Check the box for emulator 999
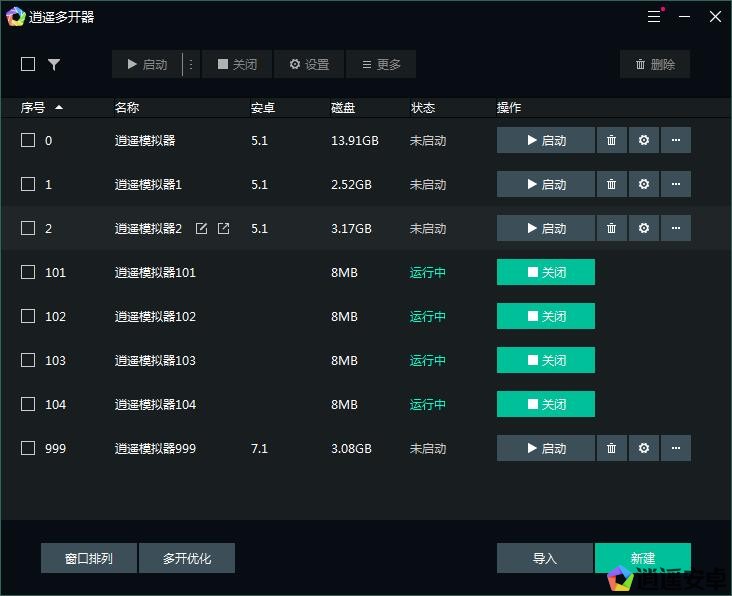 click(x=28, y=448)
